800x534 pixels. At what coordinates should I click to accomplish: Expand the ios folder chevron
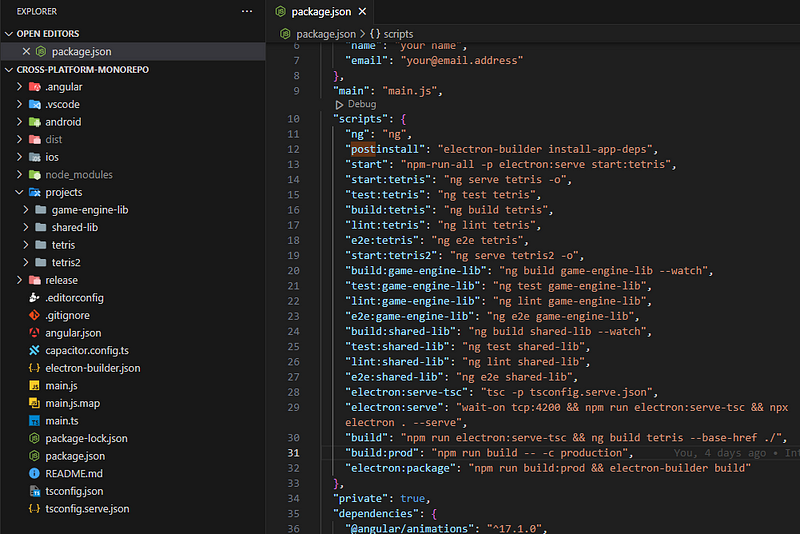(x=19, y=157)
